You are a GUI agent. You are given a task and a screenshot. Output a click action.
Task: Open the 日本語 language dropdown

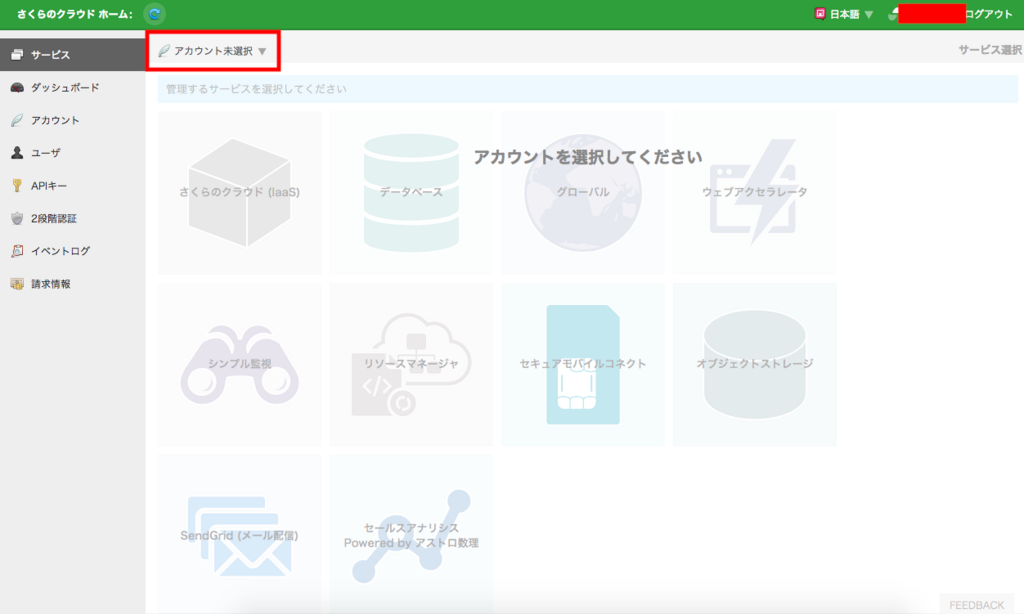coord(844,14)
